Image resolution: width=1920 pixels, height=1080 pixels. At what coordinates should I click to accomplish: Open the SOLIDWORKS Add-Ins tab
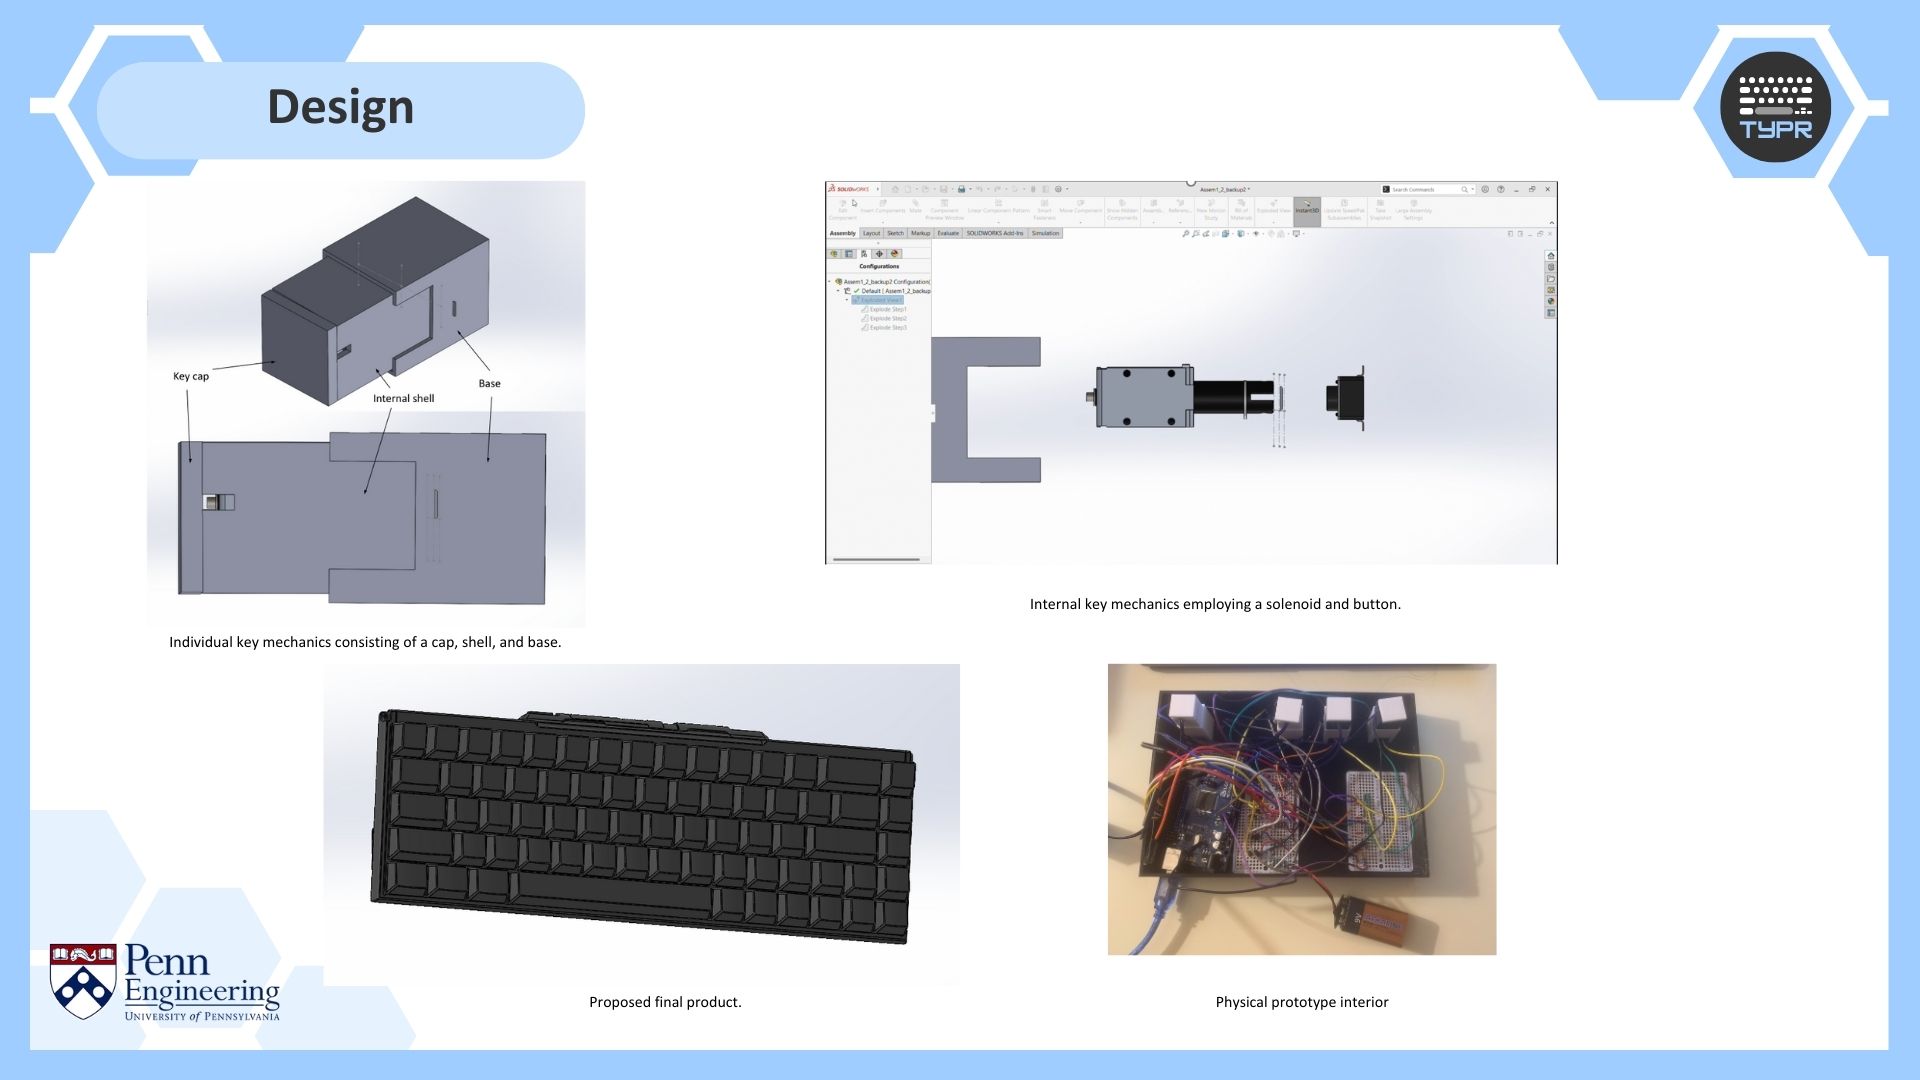point(994,233)
